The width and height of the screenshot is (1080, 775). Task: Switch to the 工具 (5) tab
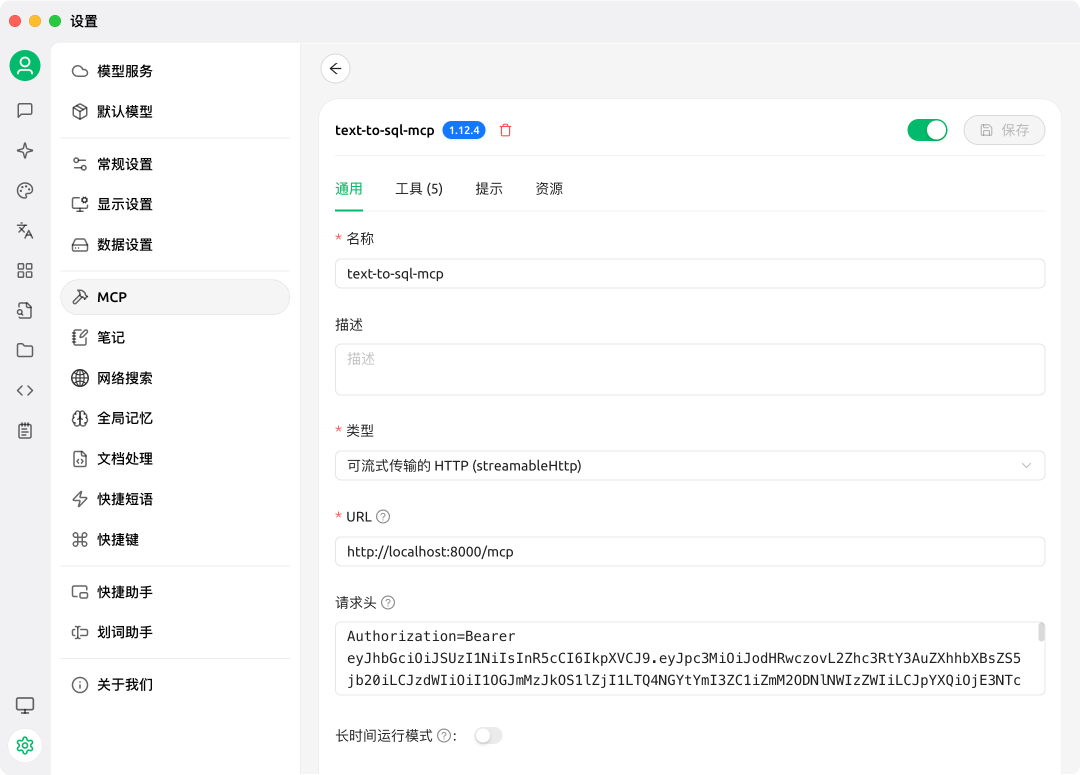click(x=419, y=189)
